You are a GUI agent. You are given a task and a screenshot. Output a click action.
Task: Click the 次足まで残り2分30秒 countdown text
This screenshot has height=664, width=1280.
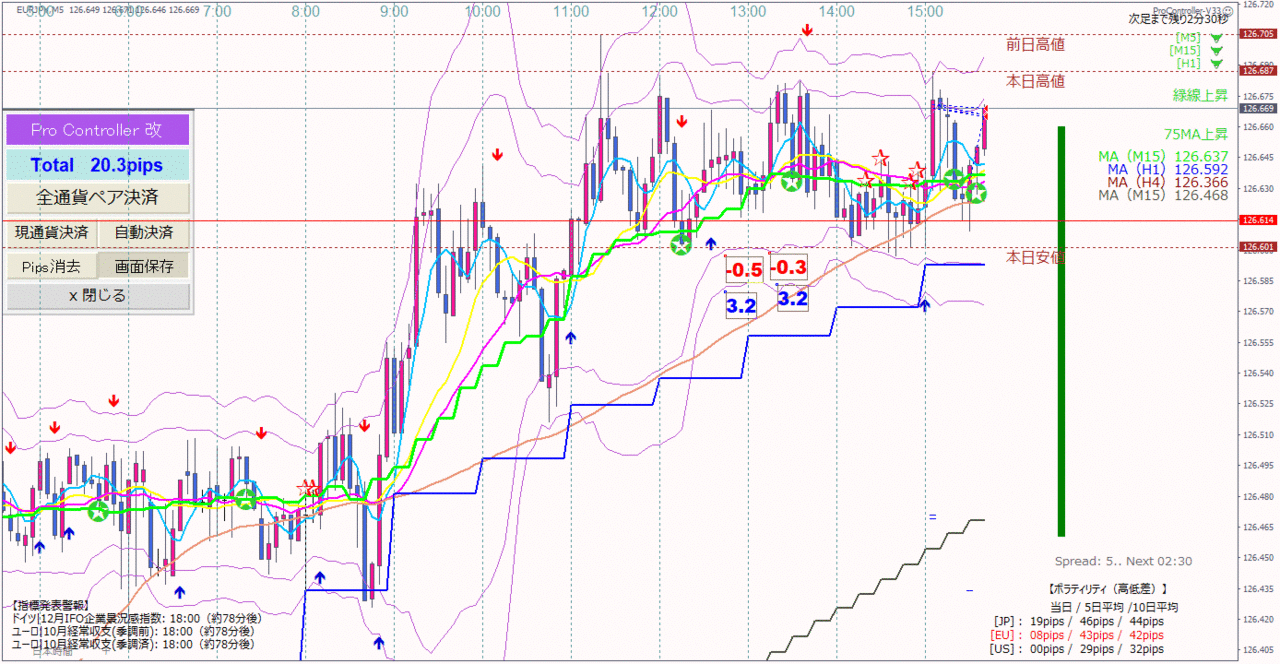click(1180, 19)
